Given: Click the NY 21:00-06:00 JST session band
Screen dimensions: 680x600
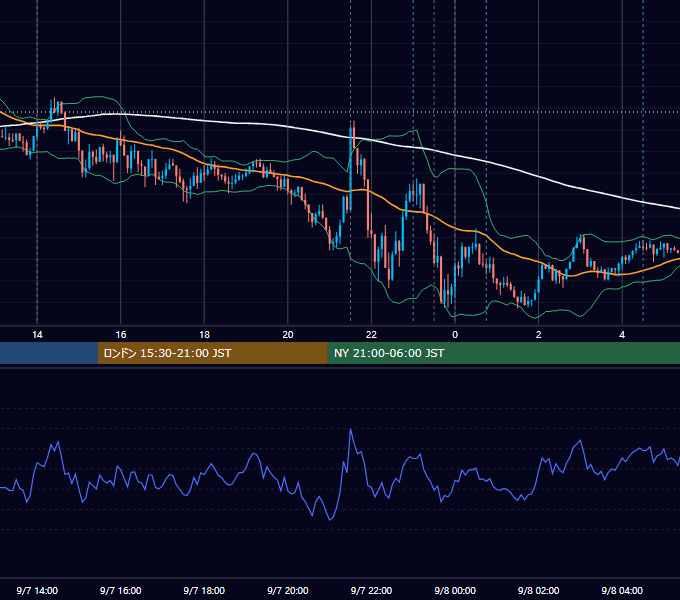Looking at the screenshot, I should [503, 353].
